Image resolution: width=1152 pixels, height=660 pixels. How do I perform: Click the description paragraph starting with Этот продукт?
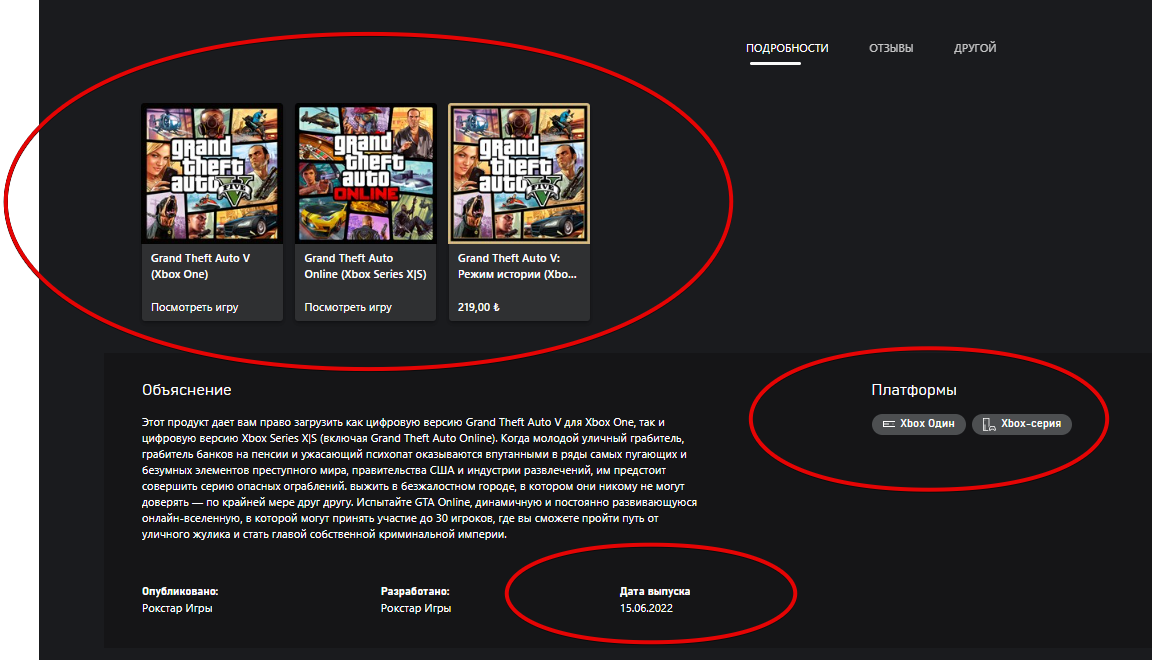point(420,478)
